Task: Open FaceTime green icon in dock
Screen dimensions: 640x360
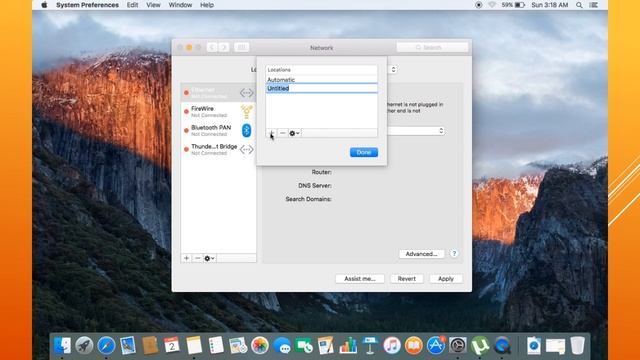Action: click(x=304, y=345)
